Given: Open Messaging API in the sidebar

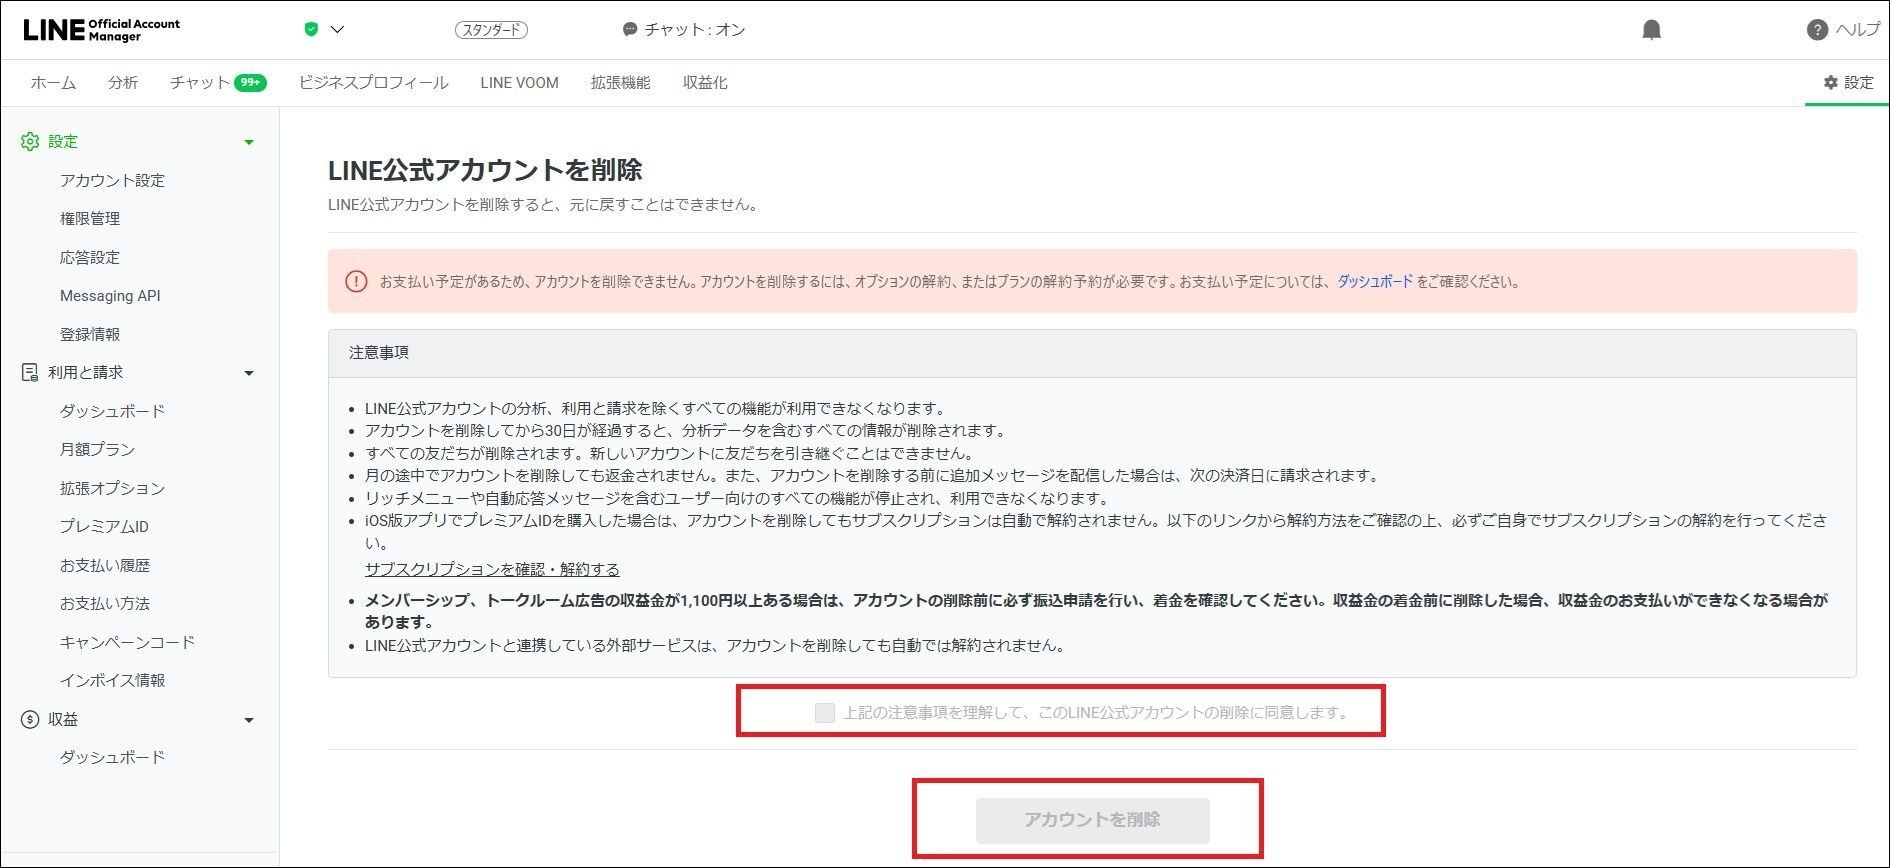Looking at the screenshot, I should [110, 296].
